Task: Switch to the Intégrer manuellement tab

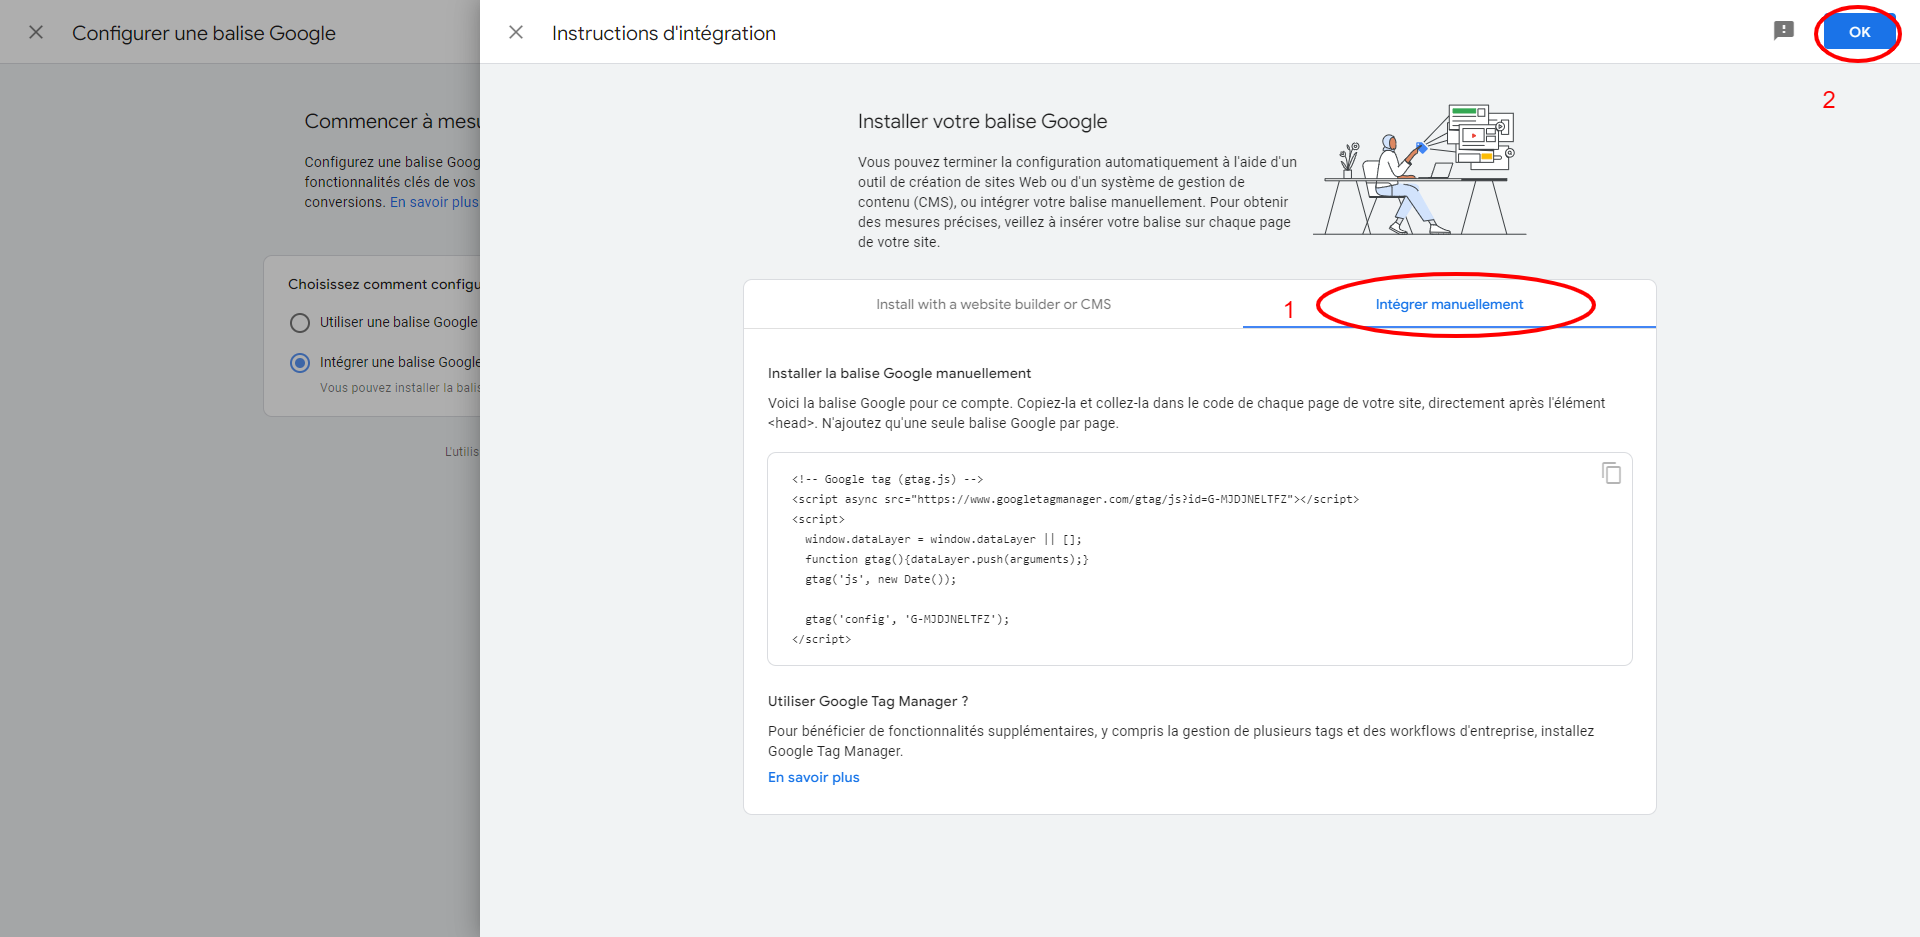Action: tap(1448, 304)
